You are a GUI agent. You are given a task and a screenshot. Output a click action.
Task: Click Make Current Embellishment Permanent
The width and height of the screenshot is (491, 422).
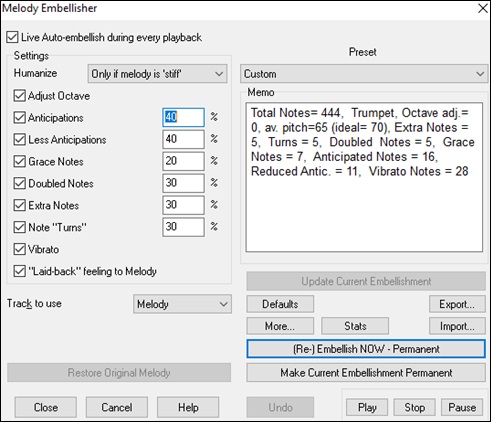(366, 373)
